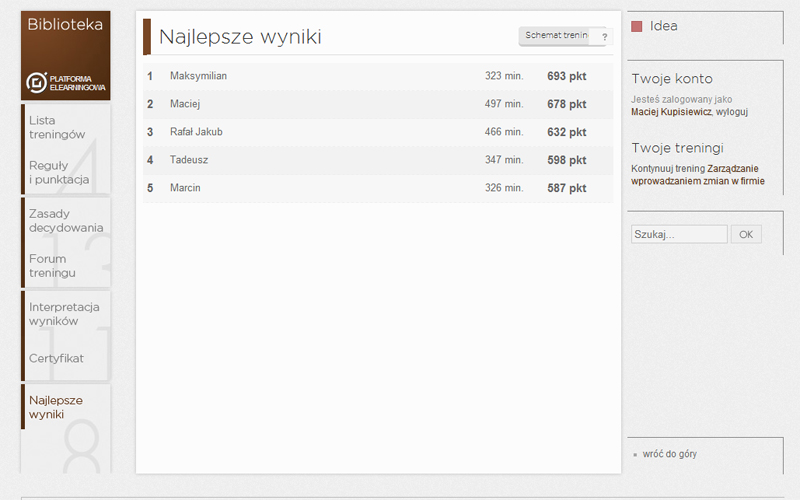Open Maciej Kupisiewicz account link
The height and width of the screenshot is (500, 800).
point(671,112)
